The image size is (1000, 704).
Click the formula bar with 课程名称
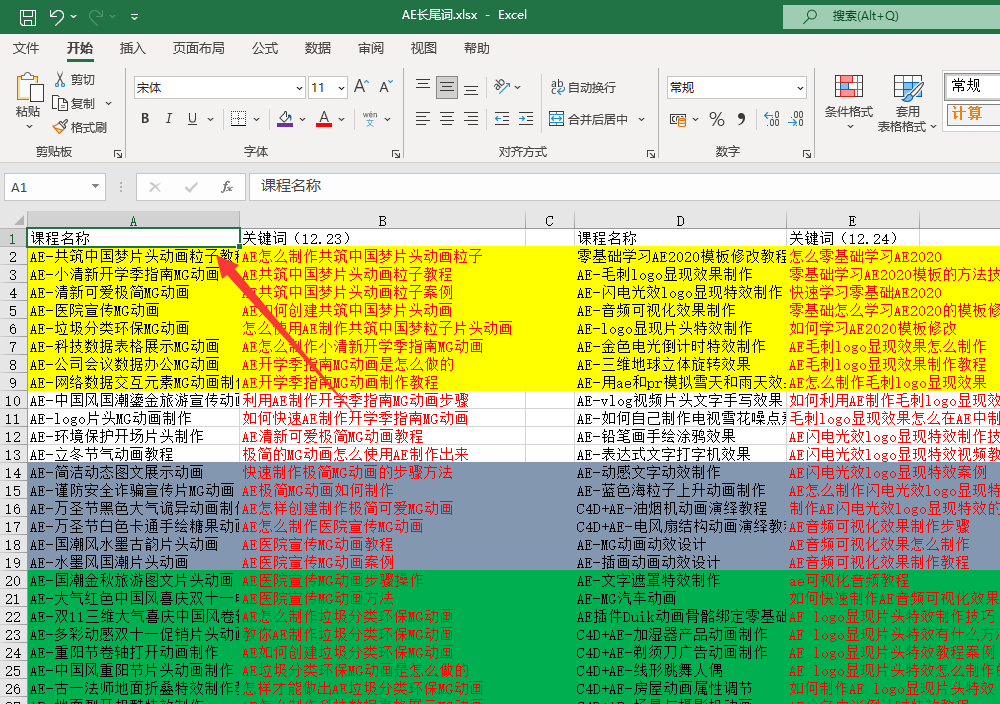pyautogui.click(x=624, y=187)
